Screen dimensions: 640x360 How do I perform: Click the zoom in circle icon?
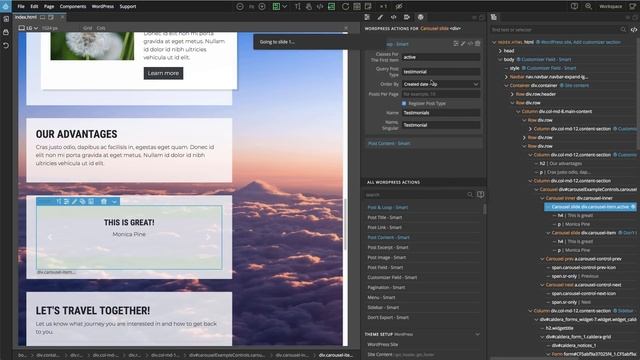point(262,7)
